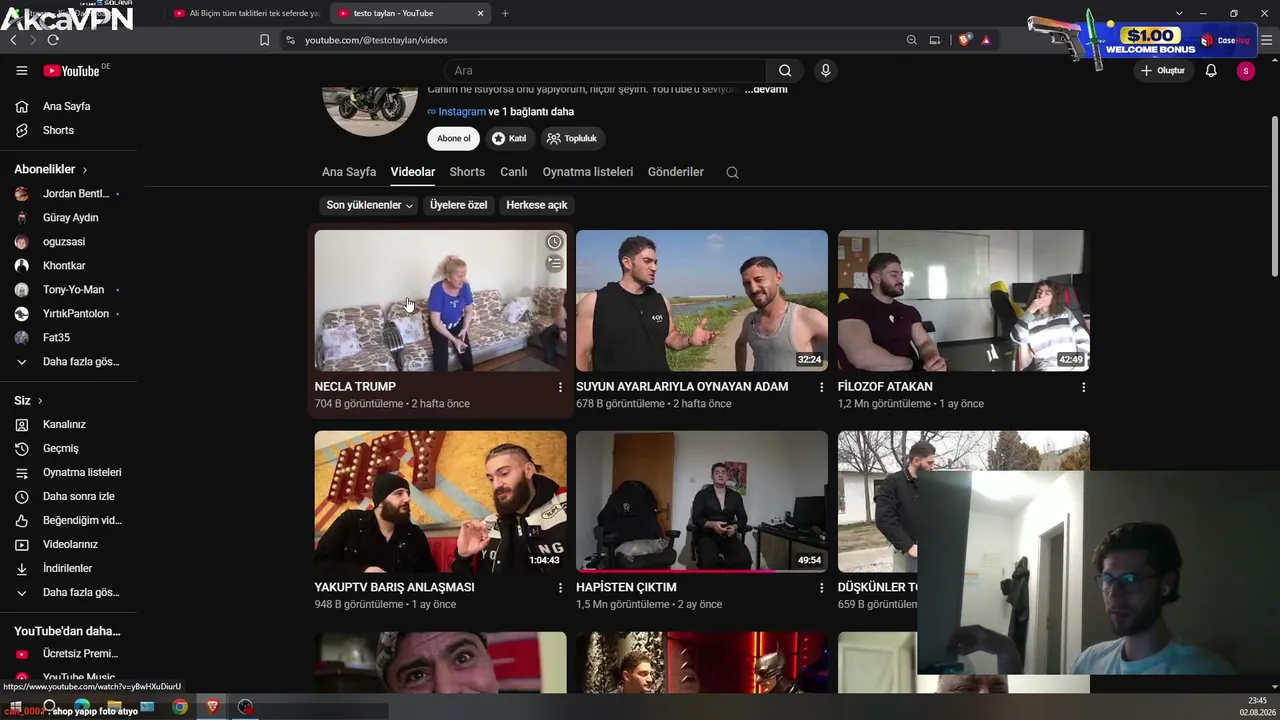1280x720 pixels.
Task: Open OBS Studio from the taskbar
Action: (245, 707)
